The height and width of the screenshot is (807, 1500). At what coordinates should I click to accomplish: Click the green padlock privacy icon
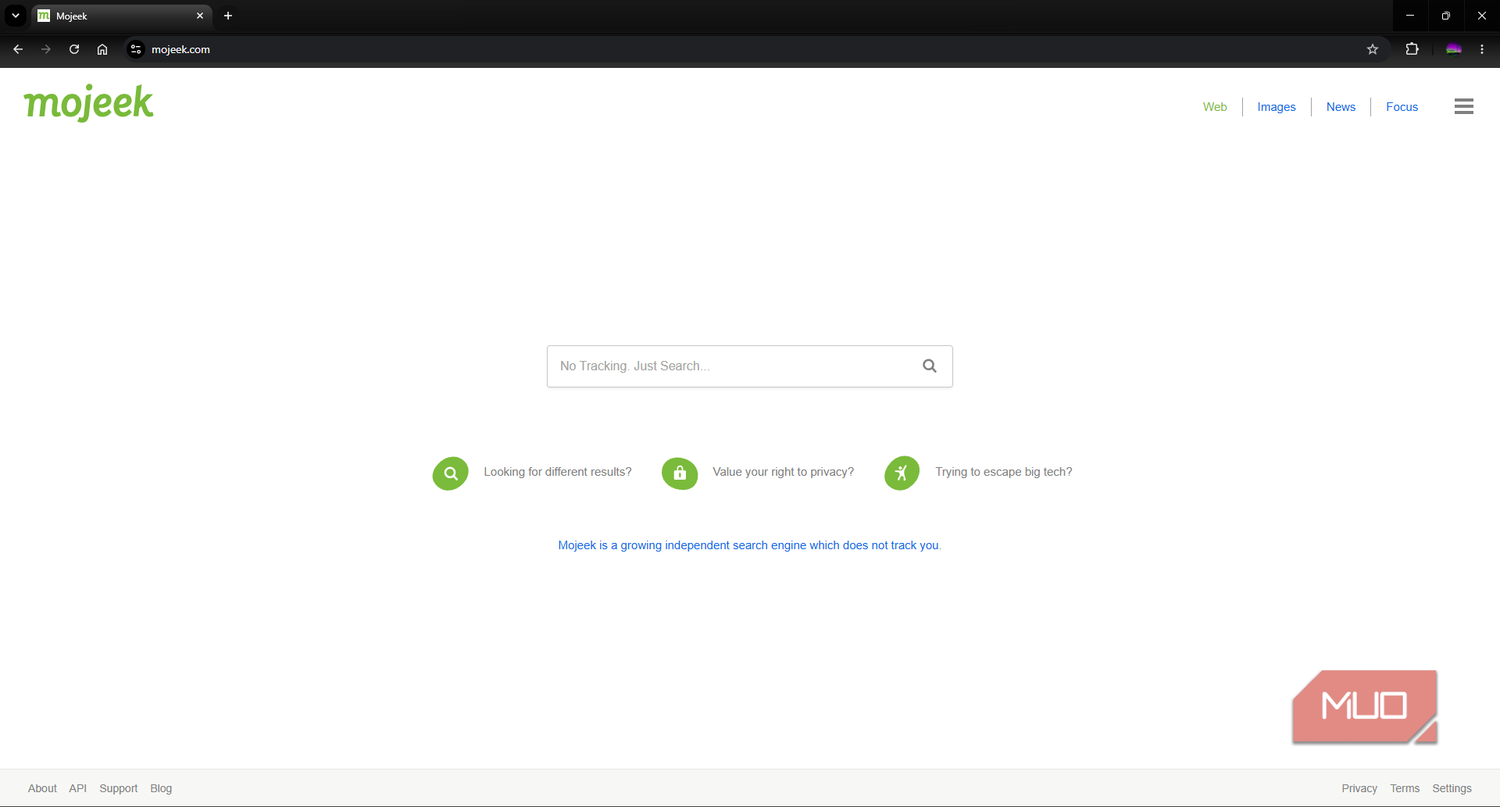click(680, 473)
